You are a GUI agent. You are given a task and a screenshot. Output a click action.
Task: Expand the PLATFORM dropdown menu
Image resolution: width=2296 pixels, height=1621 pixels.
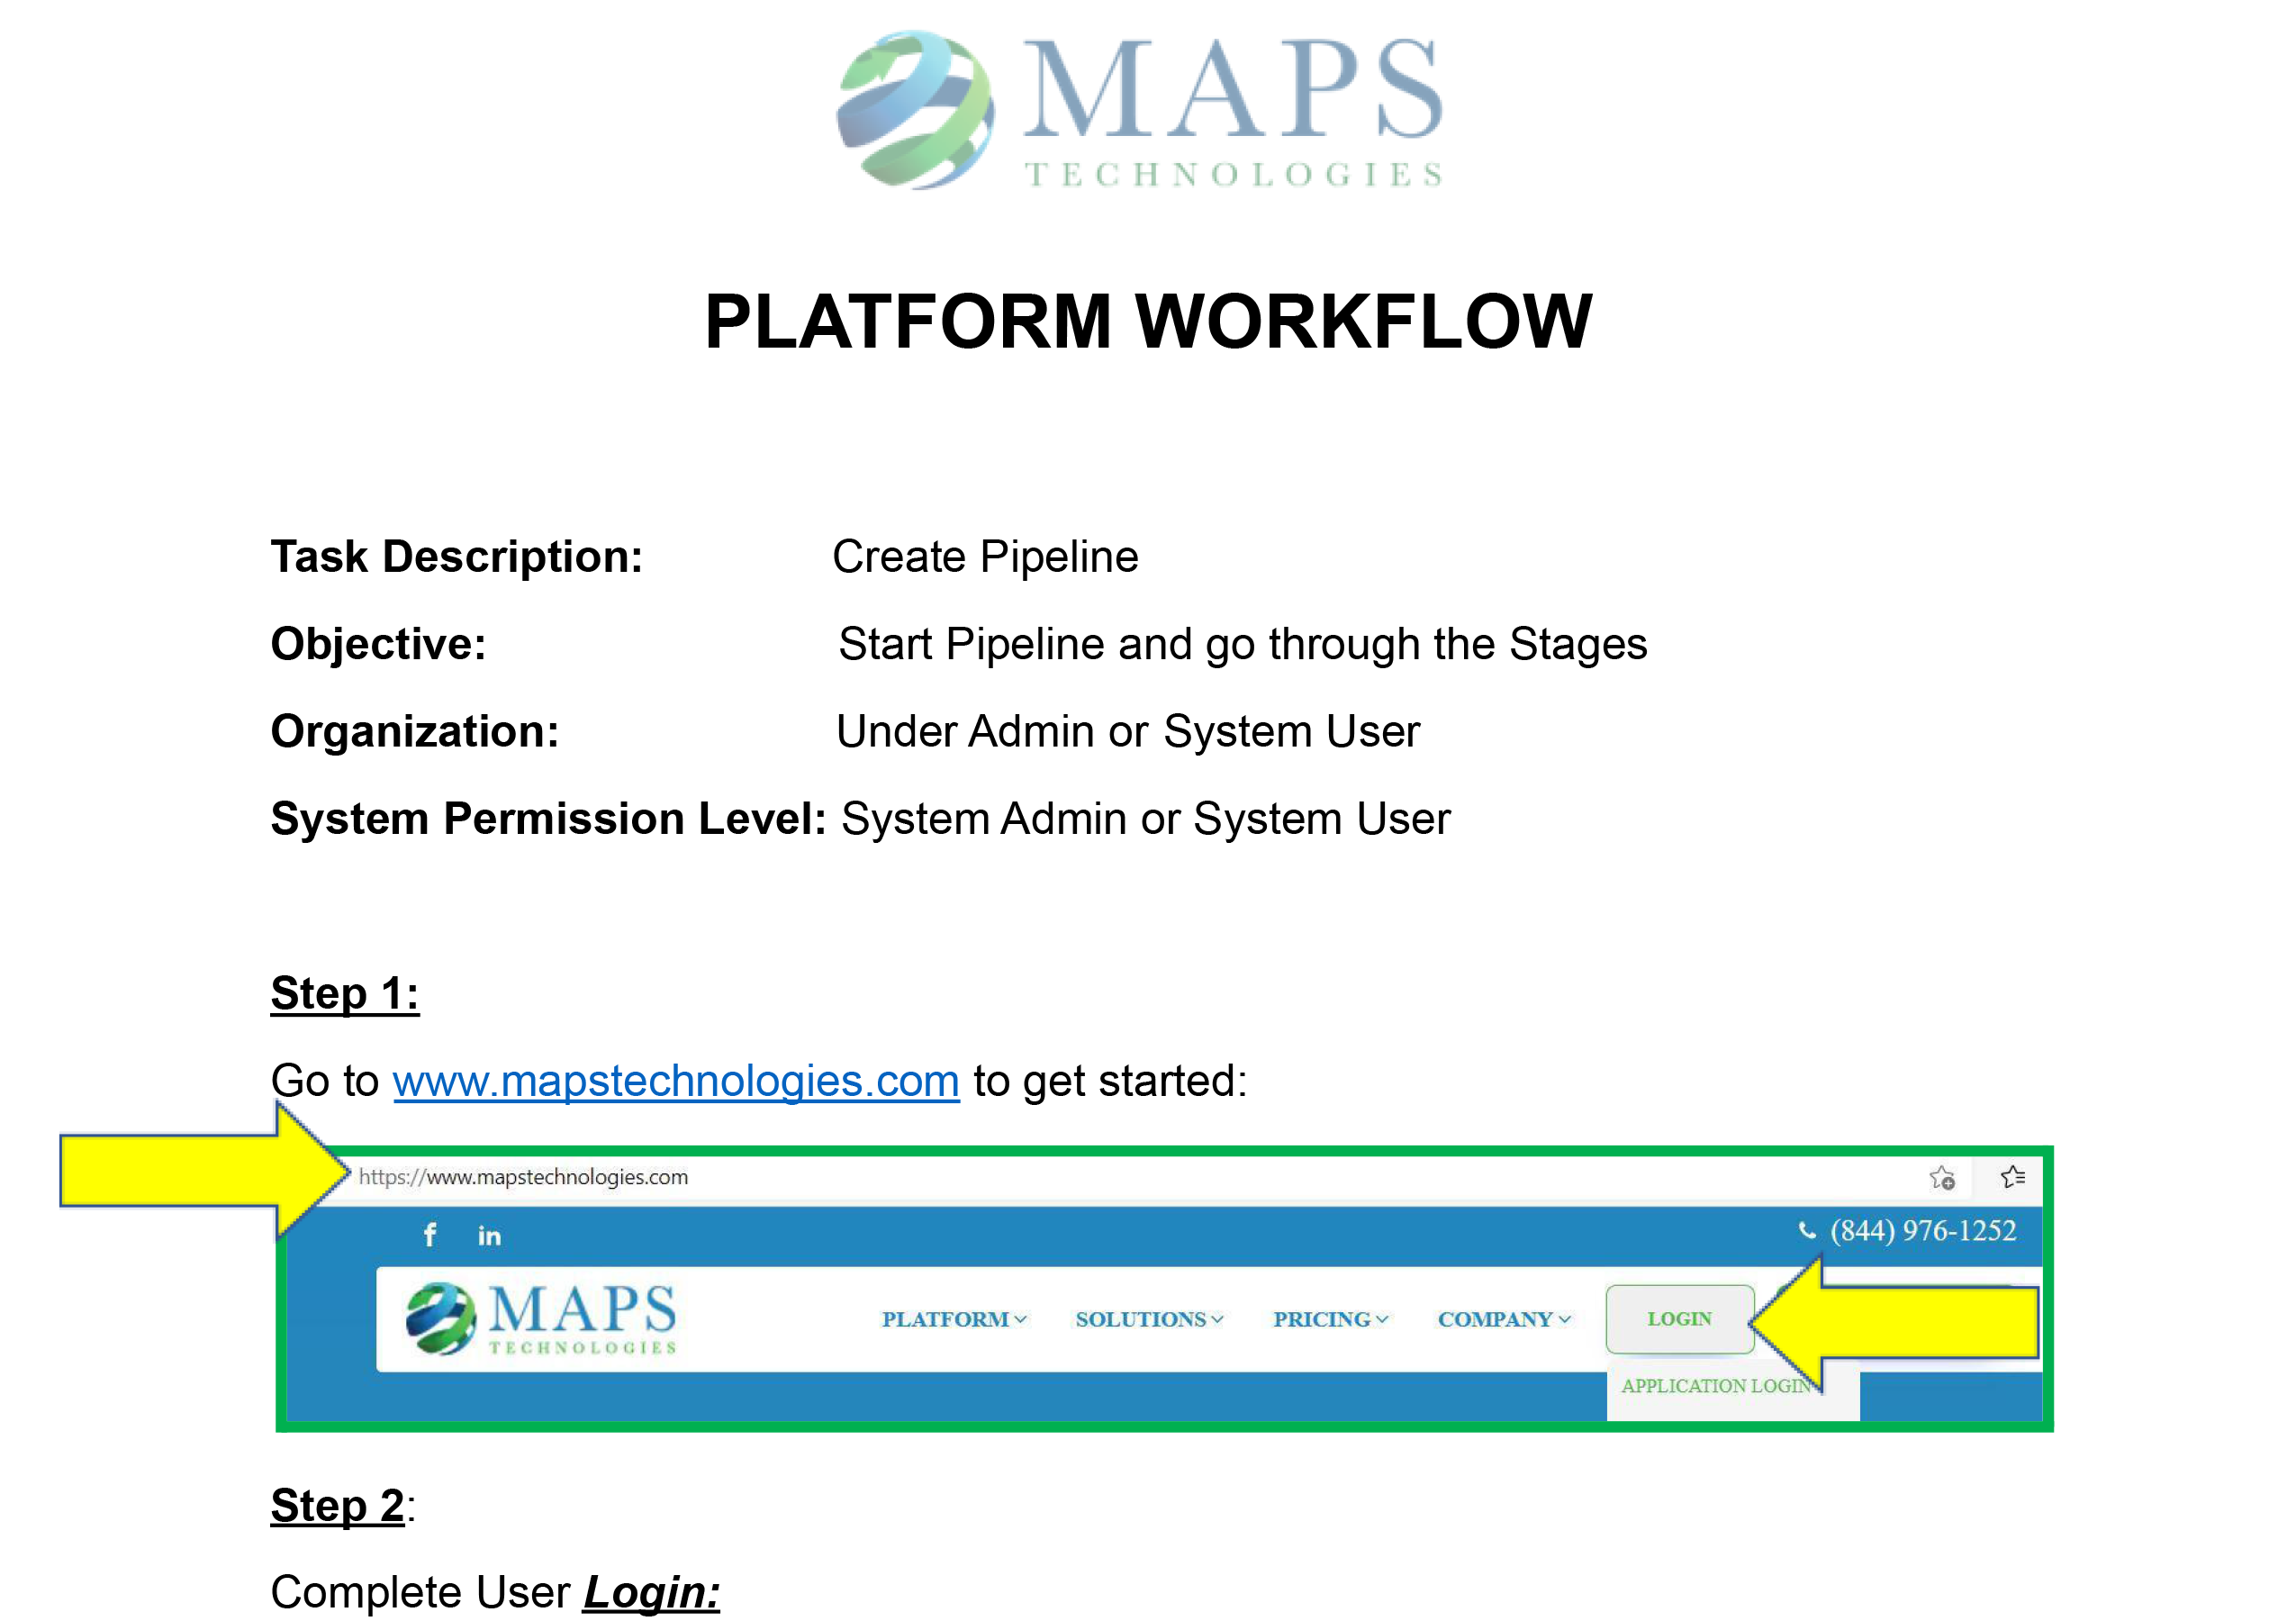(953, 1319)
